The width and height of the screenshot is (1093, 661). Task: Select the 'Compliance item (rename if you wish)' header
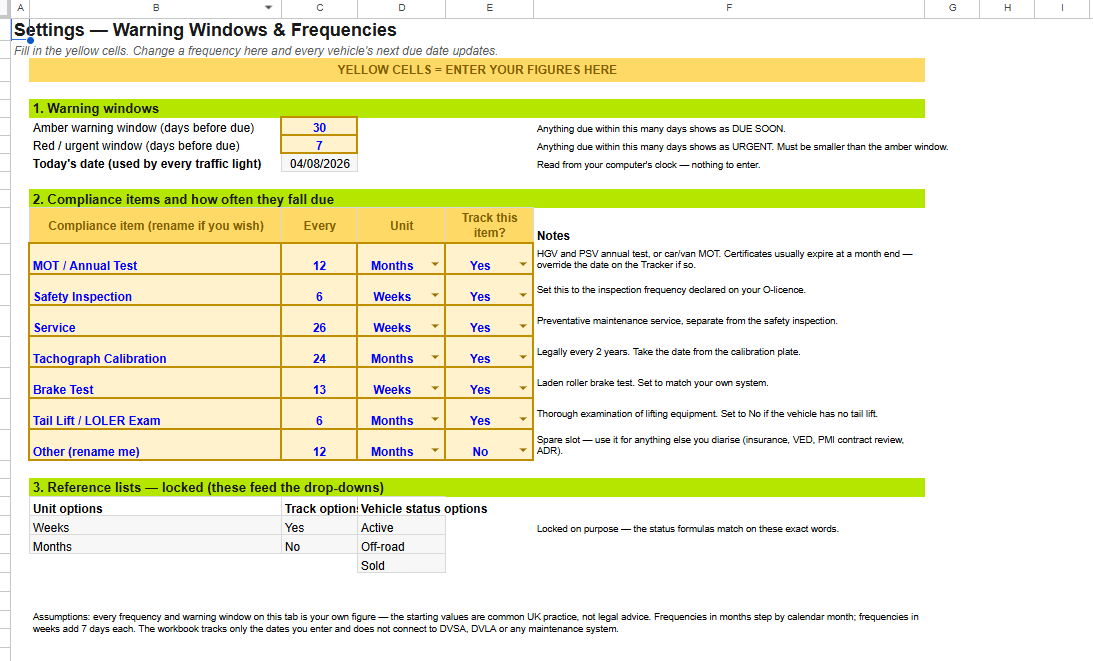(155, 225)
